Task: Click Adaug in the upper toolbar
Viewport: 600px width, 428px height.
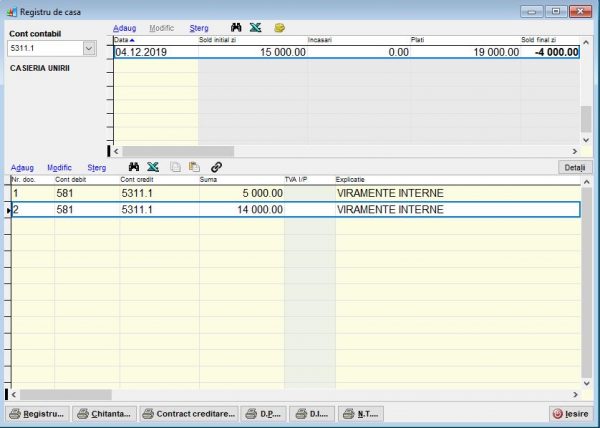Action: tap(124, 28)
